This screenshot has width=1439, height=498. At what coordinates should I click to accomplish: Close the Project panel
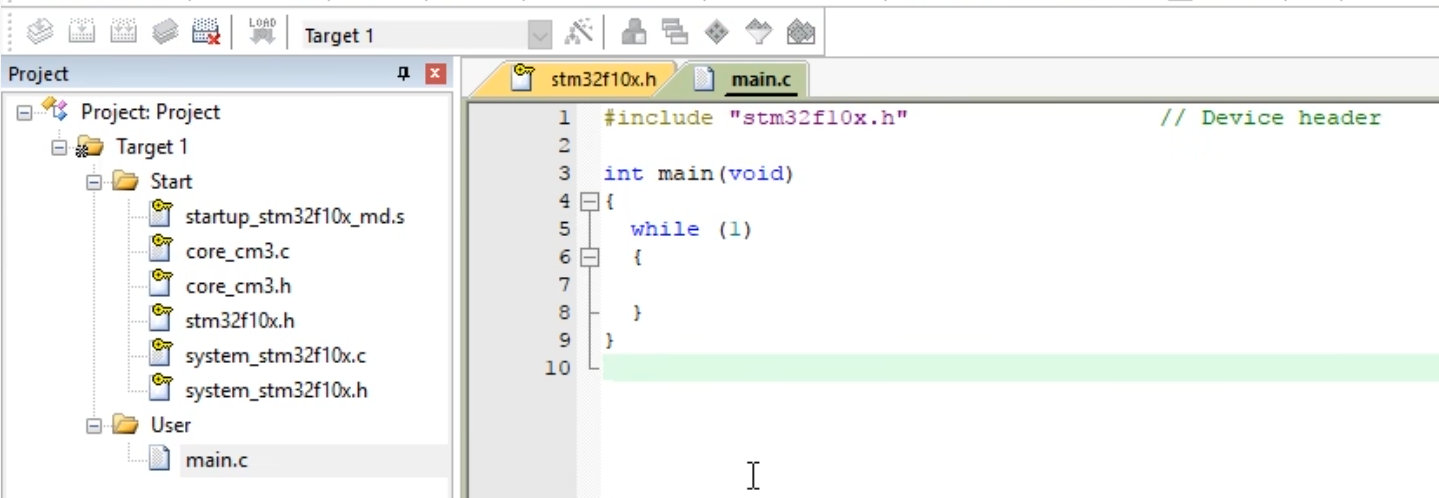435,74
